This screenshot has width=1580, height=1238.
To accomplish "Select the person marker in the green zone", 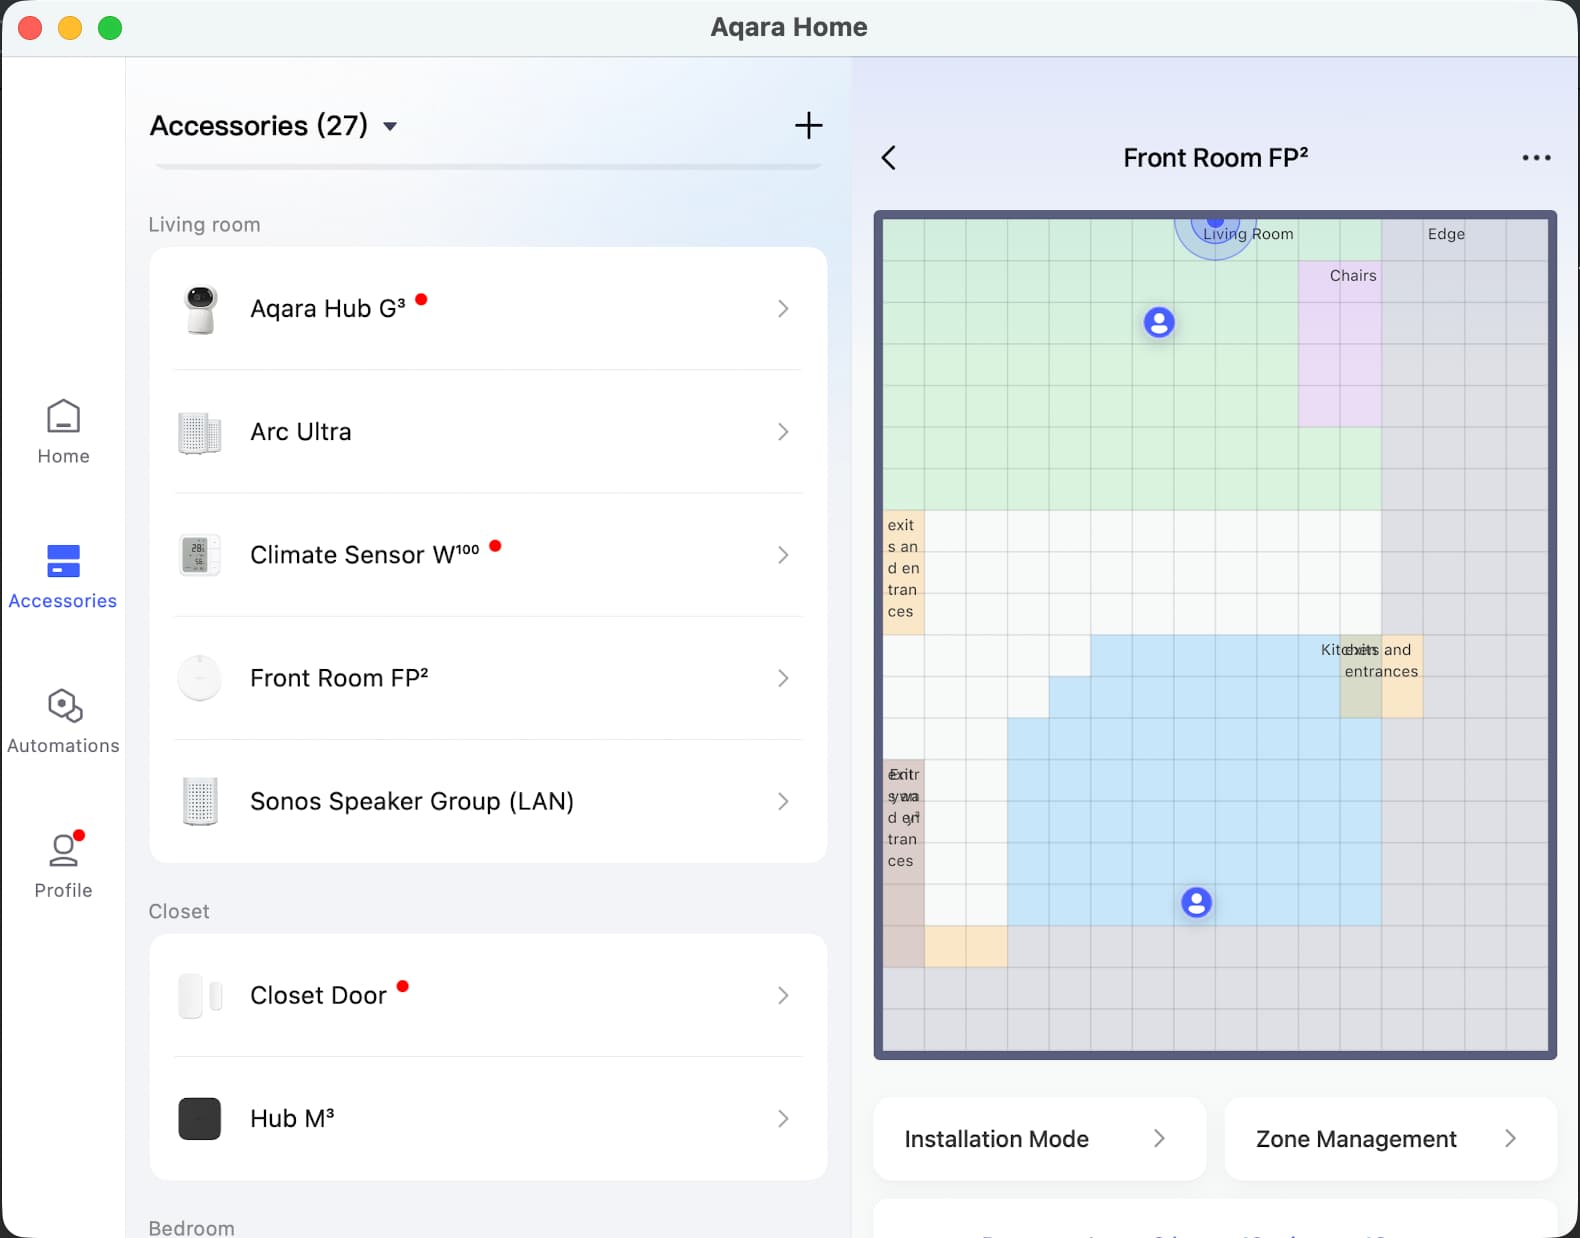I will 1159,322.
